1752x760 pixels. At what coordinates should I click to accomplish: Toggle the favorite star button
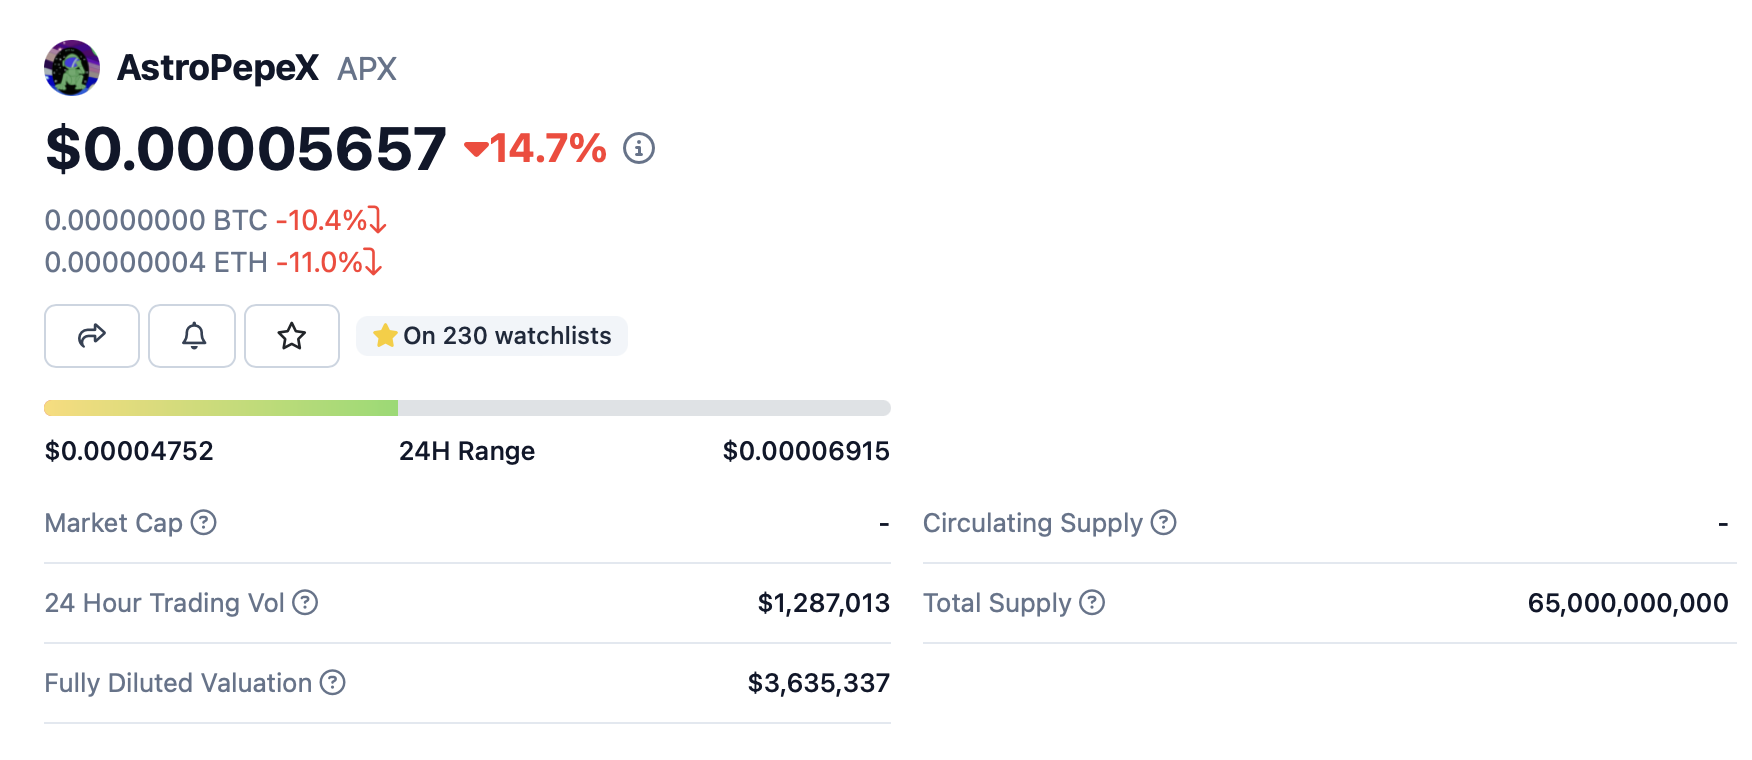coord(292,336)
